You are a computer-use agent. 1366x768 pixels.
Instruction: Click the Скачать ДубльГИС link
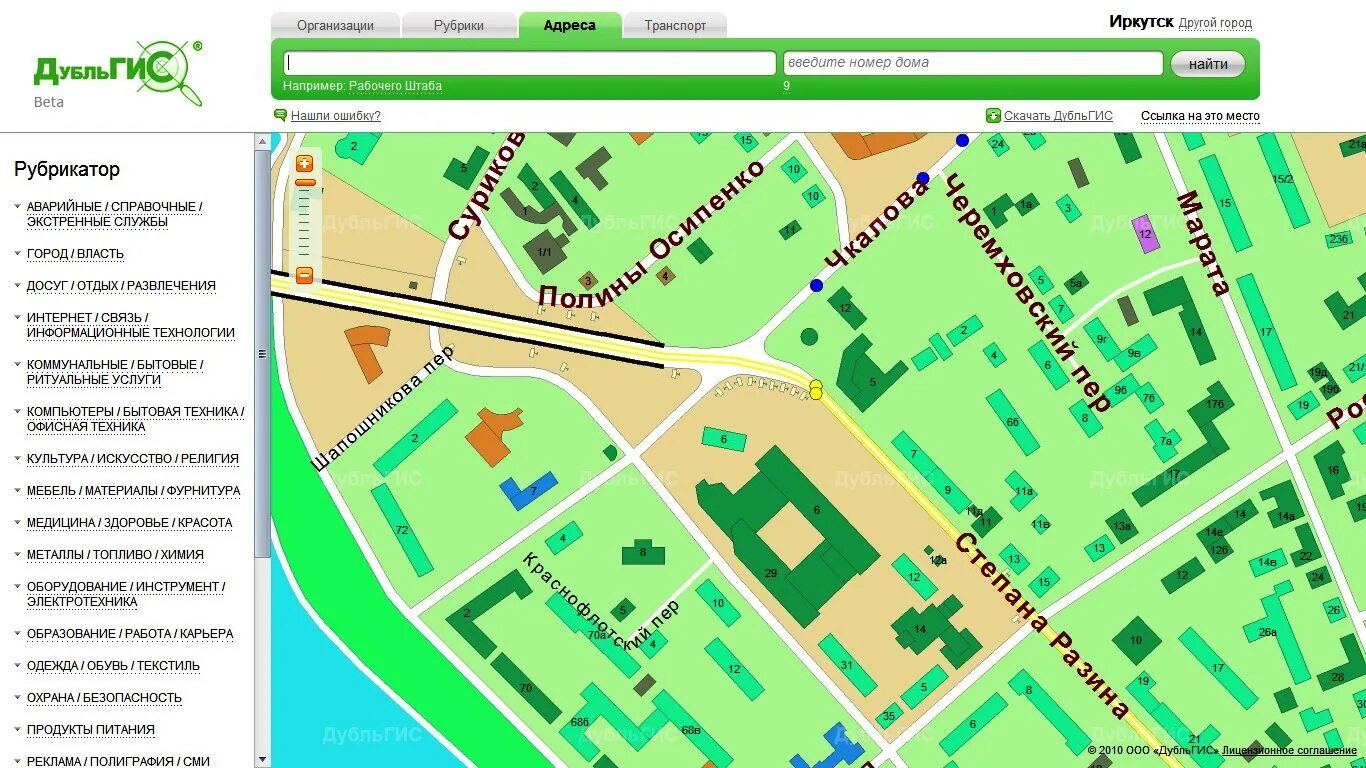coord(1058,116)
